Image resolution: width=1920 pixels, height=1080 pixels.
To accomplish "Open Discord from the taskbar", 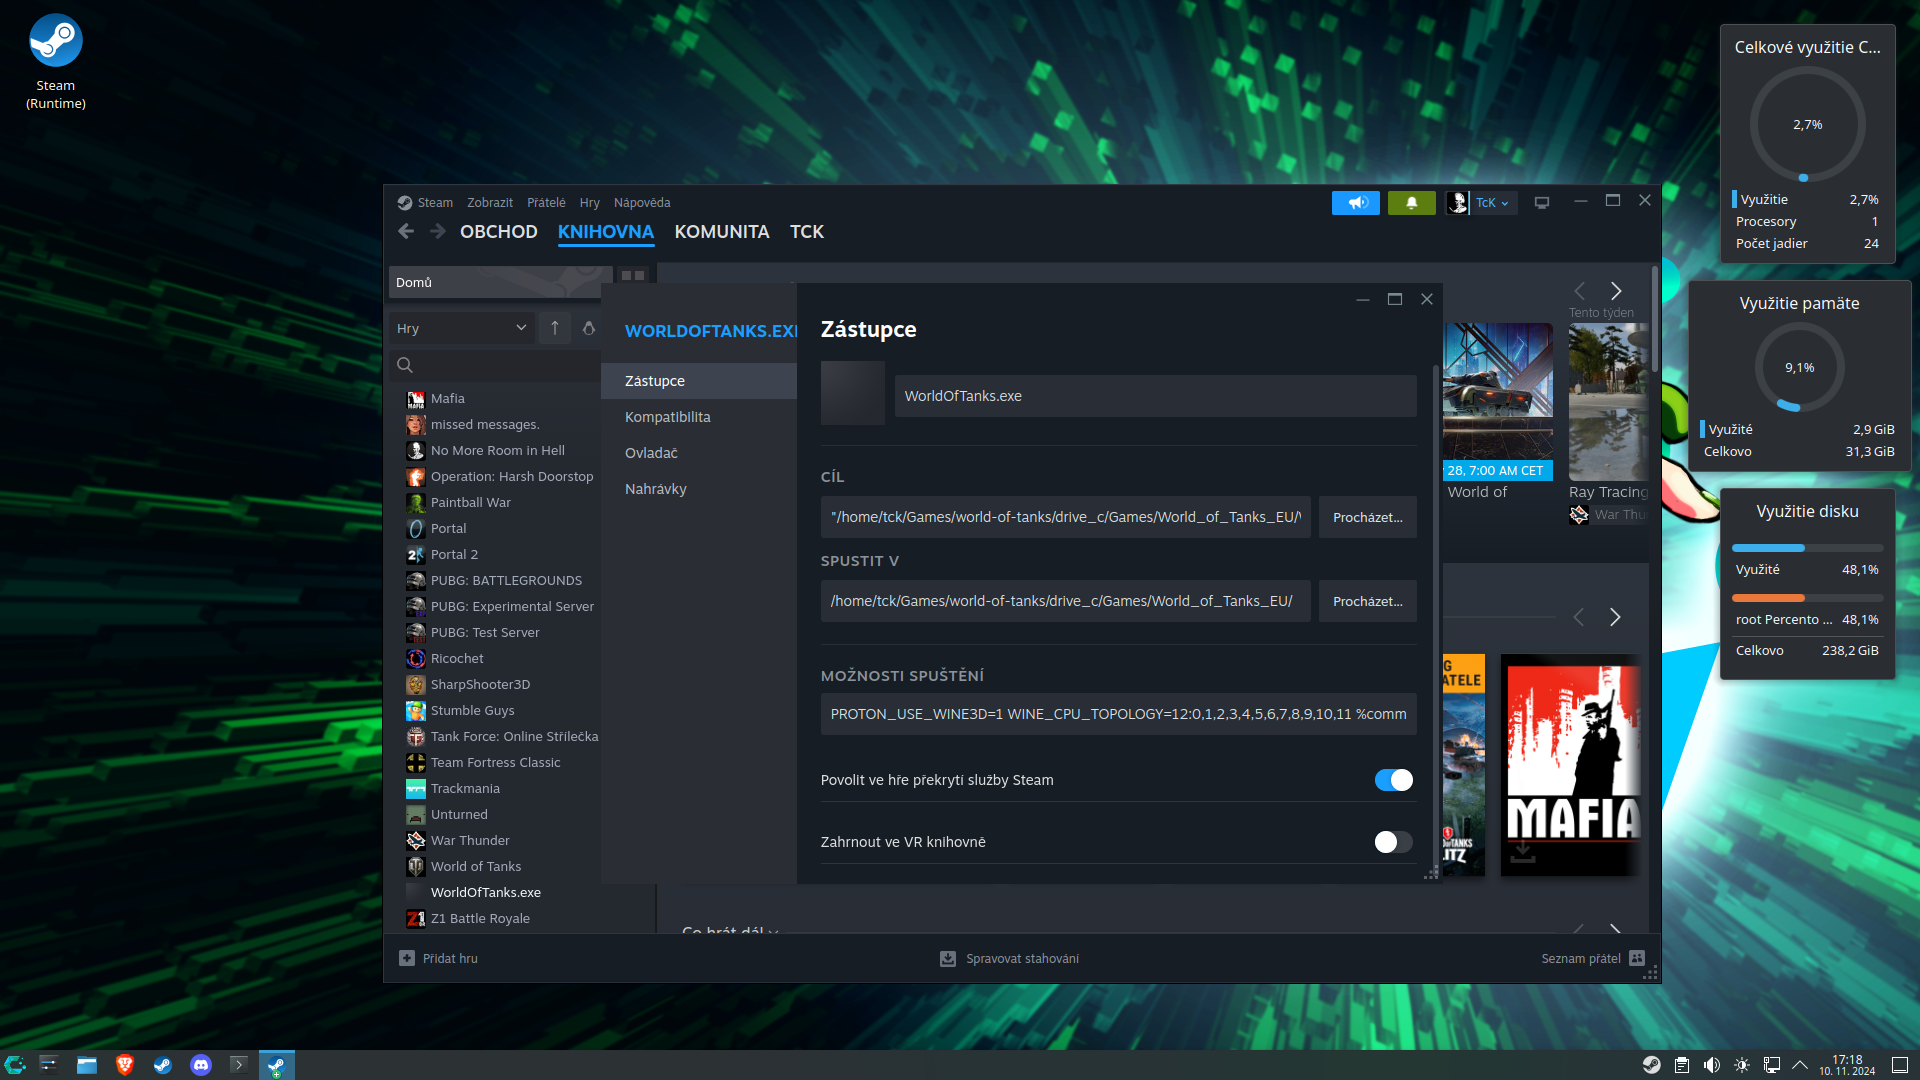I will [201, 1065].
